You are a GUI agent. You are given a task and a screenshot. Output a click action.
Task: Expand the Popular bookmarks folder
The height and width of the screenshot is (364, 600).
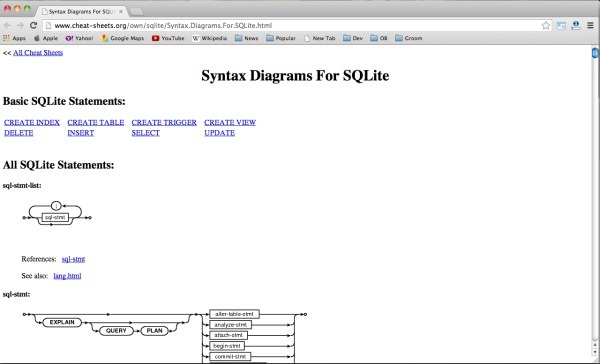tap(281, 38)
